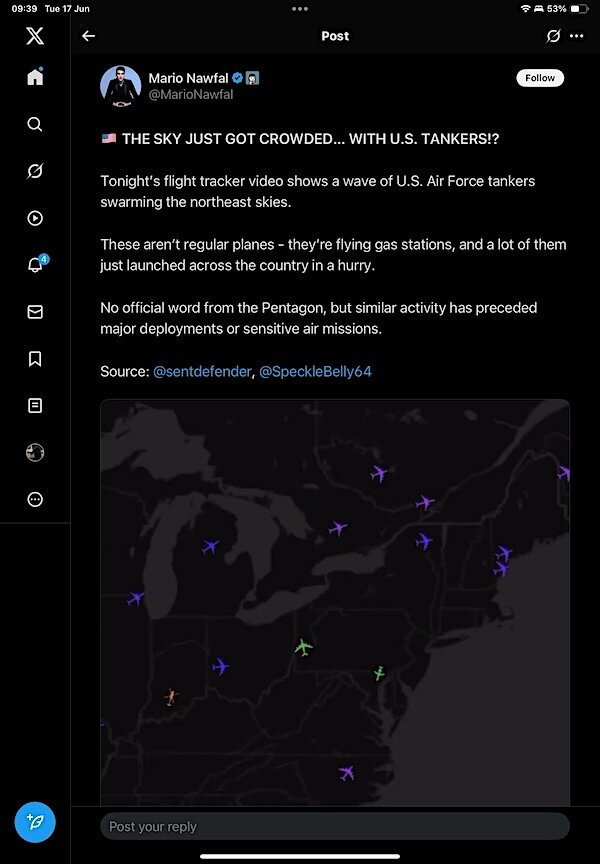
Task: Follow Mario Nawfal
Action: pyautogui.click(x=540, y=78)
